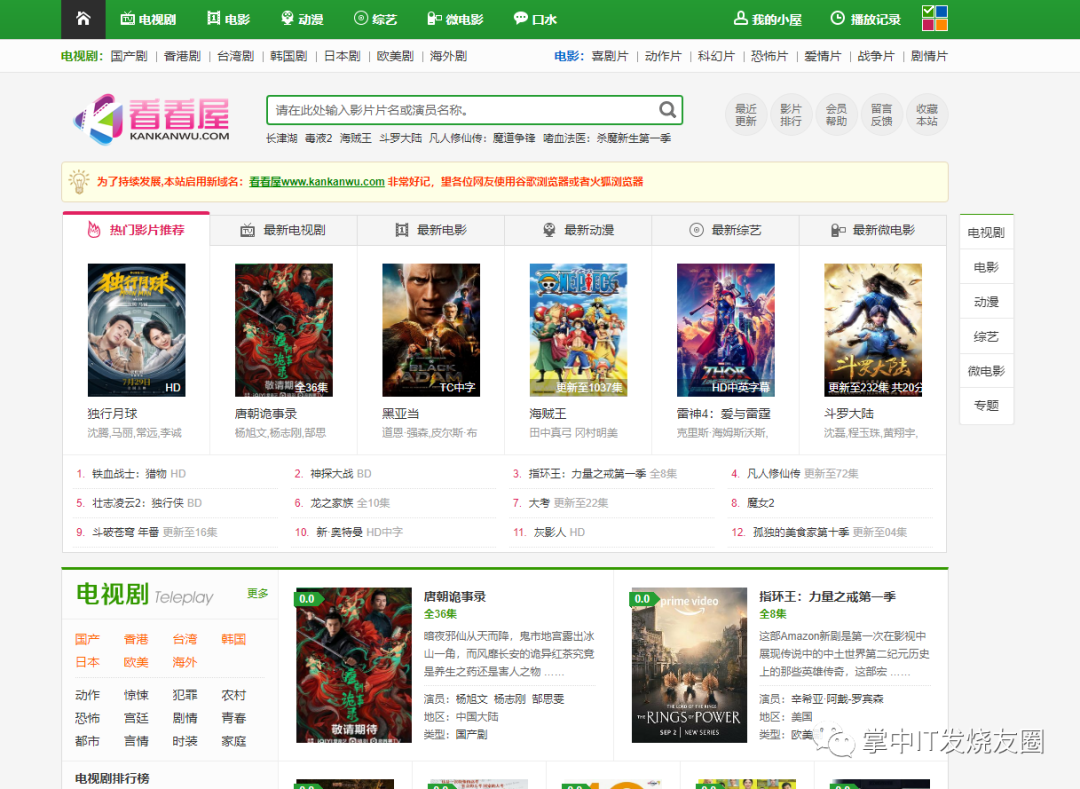Screen dimensions: 1080x789
Task: Open 独行月球 poster thumbnail
Action: (x=136, y=330)
